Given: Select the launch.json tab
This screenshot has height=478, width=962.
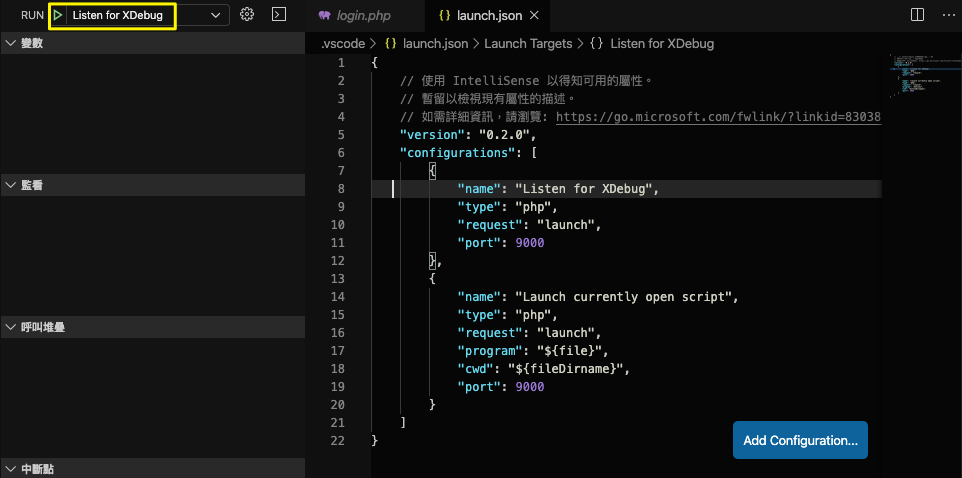Looking at the screenshot, I should (487, 15).
